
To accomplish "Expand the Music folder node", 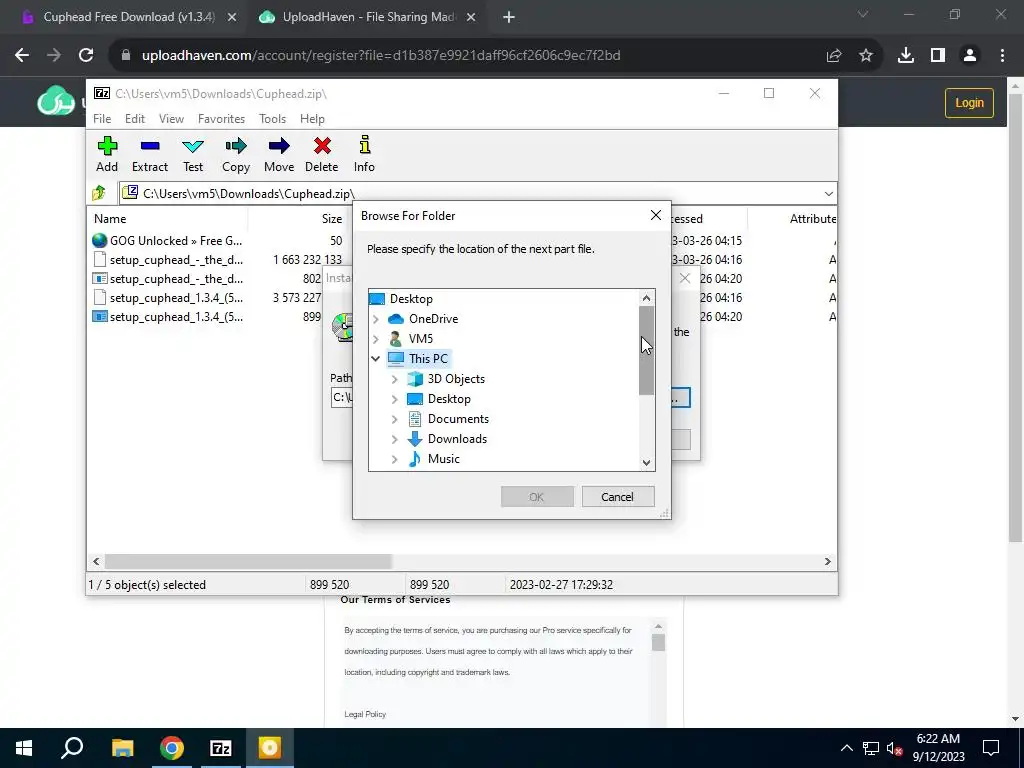I will coord(394,459).
